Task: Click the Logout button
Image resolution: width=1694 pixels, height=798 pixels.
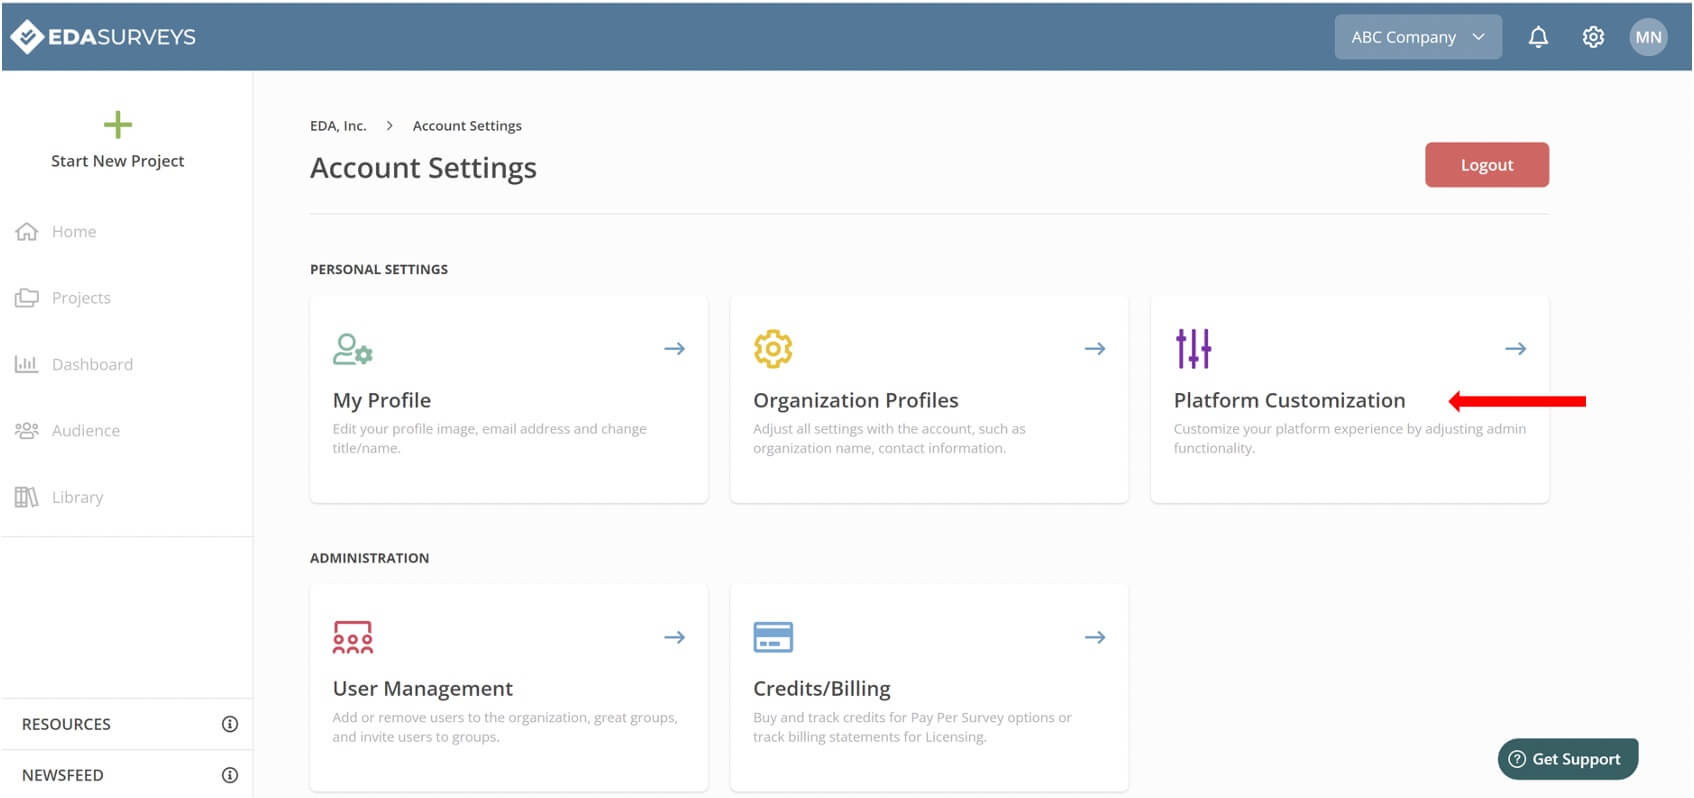Action: [x=1487, y=165]
